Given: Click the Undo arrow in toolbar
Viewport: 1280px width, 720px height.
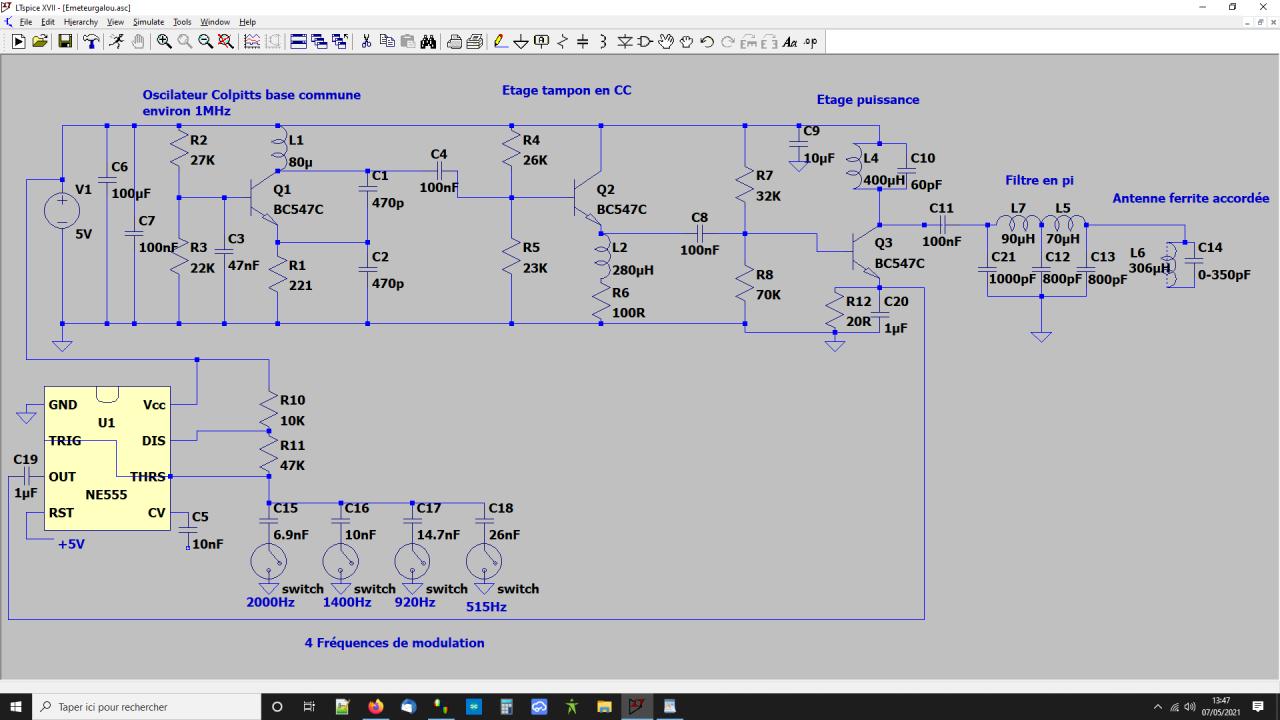Looking at the screenshot, I should pyautogui.click(x=707, y=41).
